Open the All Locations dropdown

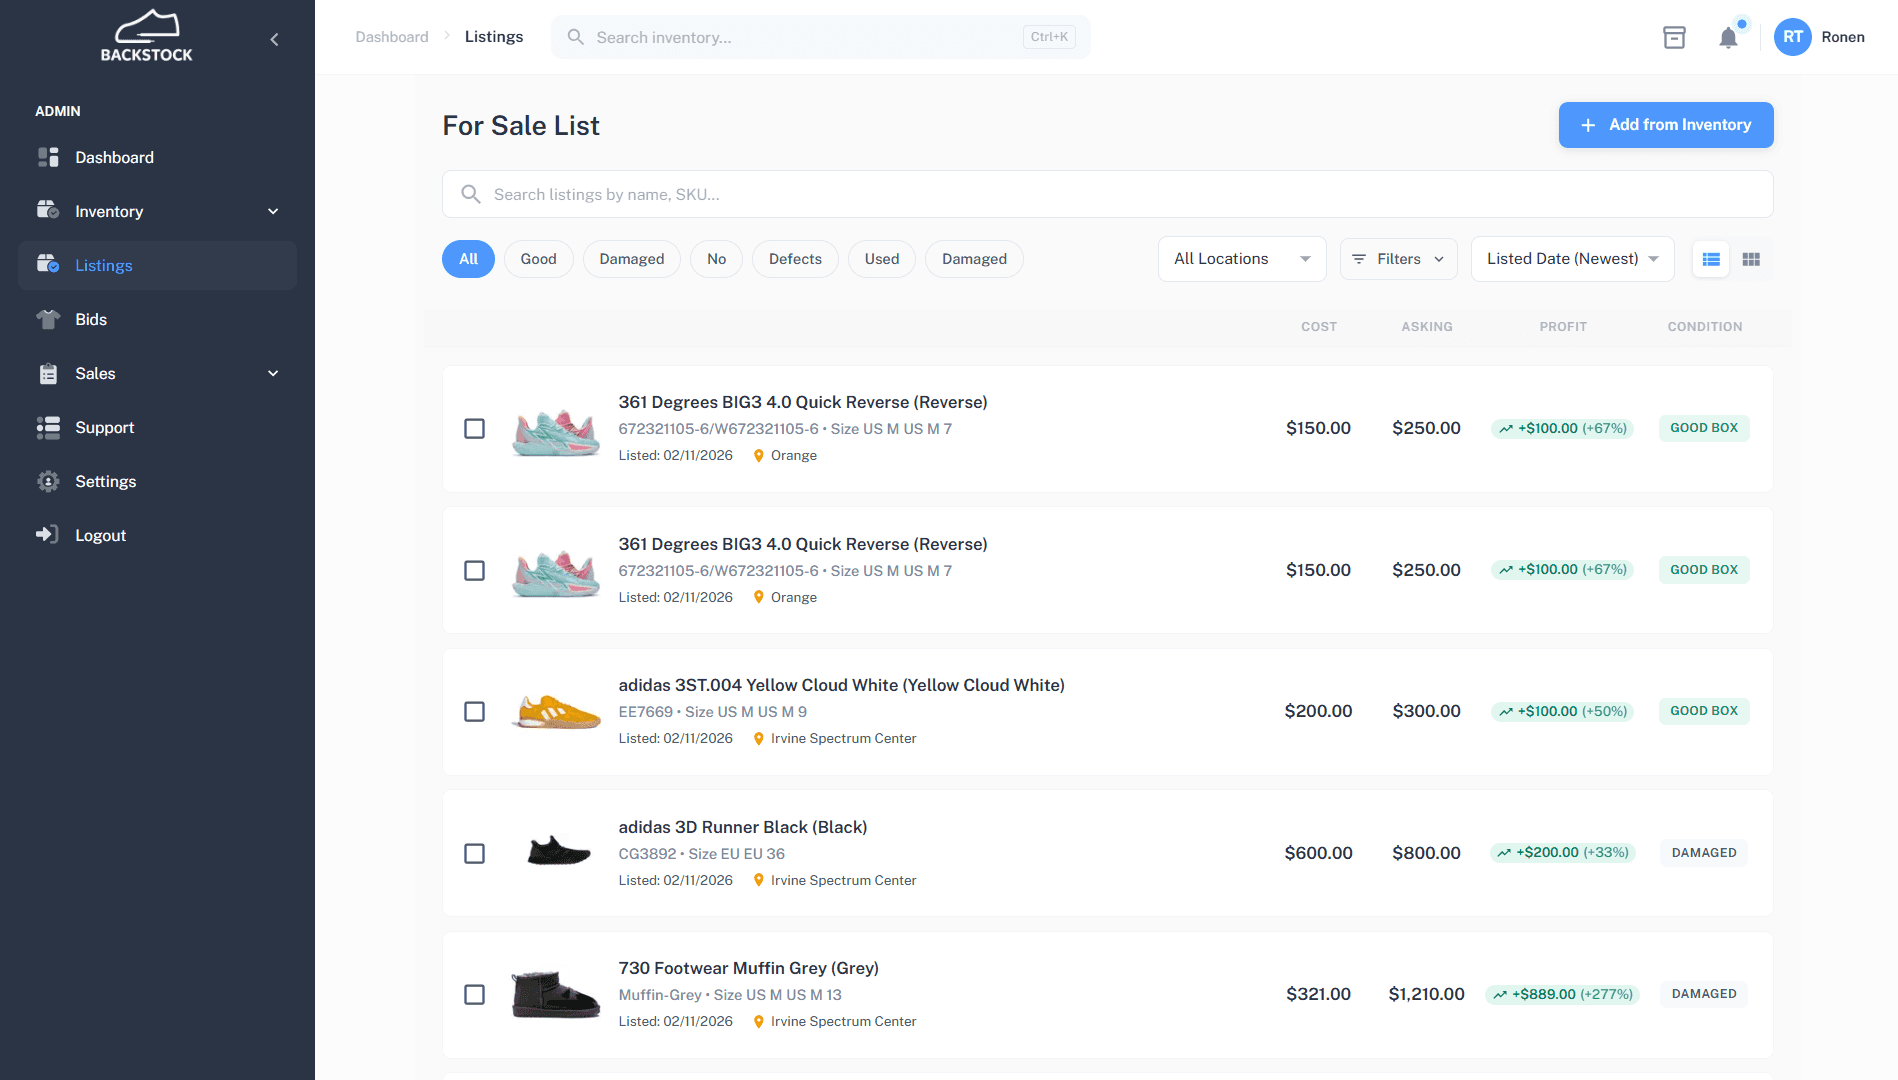[x=1241, y=259]
